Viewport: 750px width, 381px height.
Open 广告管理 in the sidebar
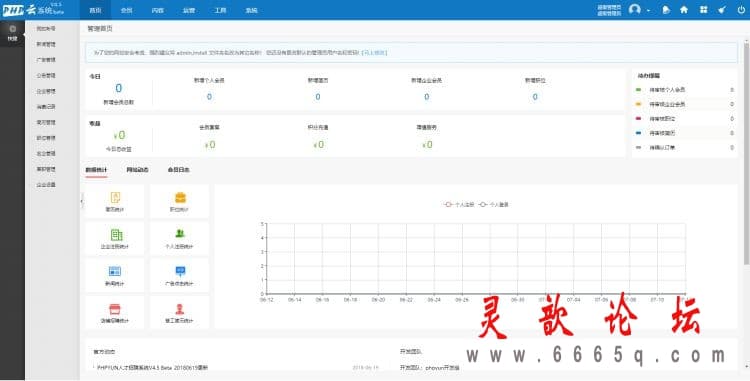tap(46, 60)
